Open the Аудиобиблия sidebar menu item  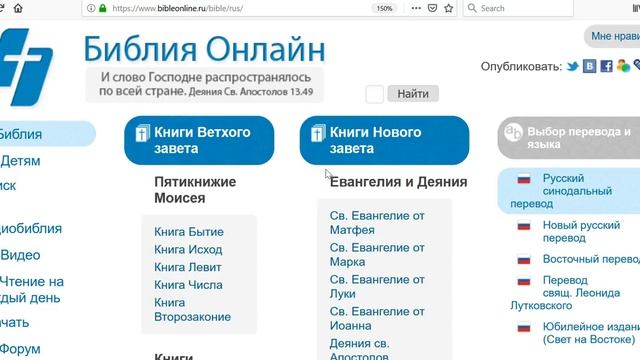[x=31, y=229]
